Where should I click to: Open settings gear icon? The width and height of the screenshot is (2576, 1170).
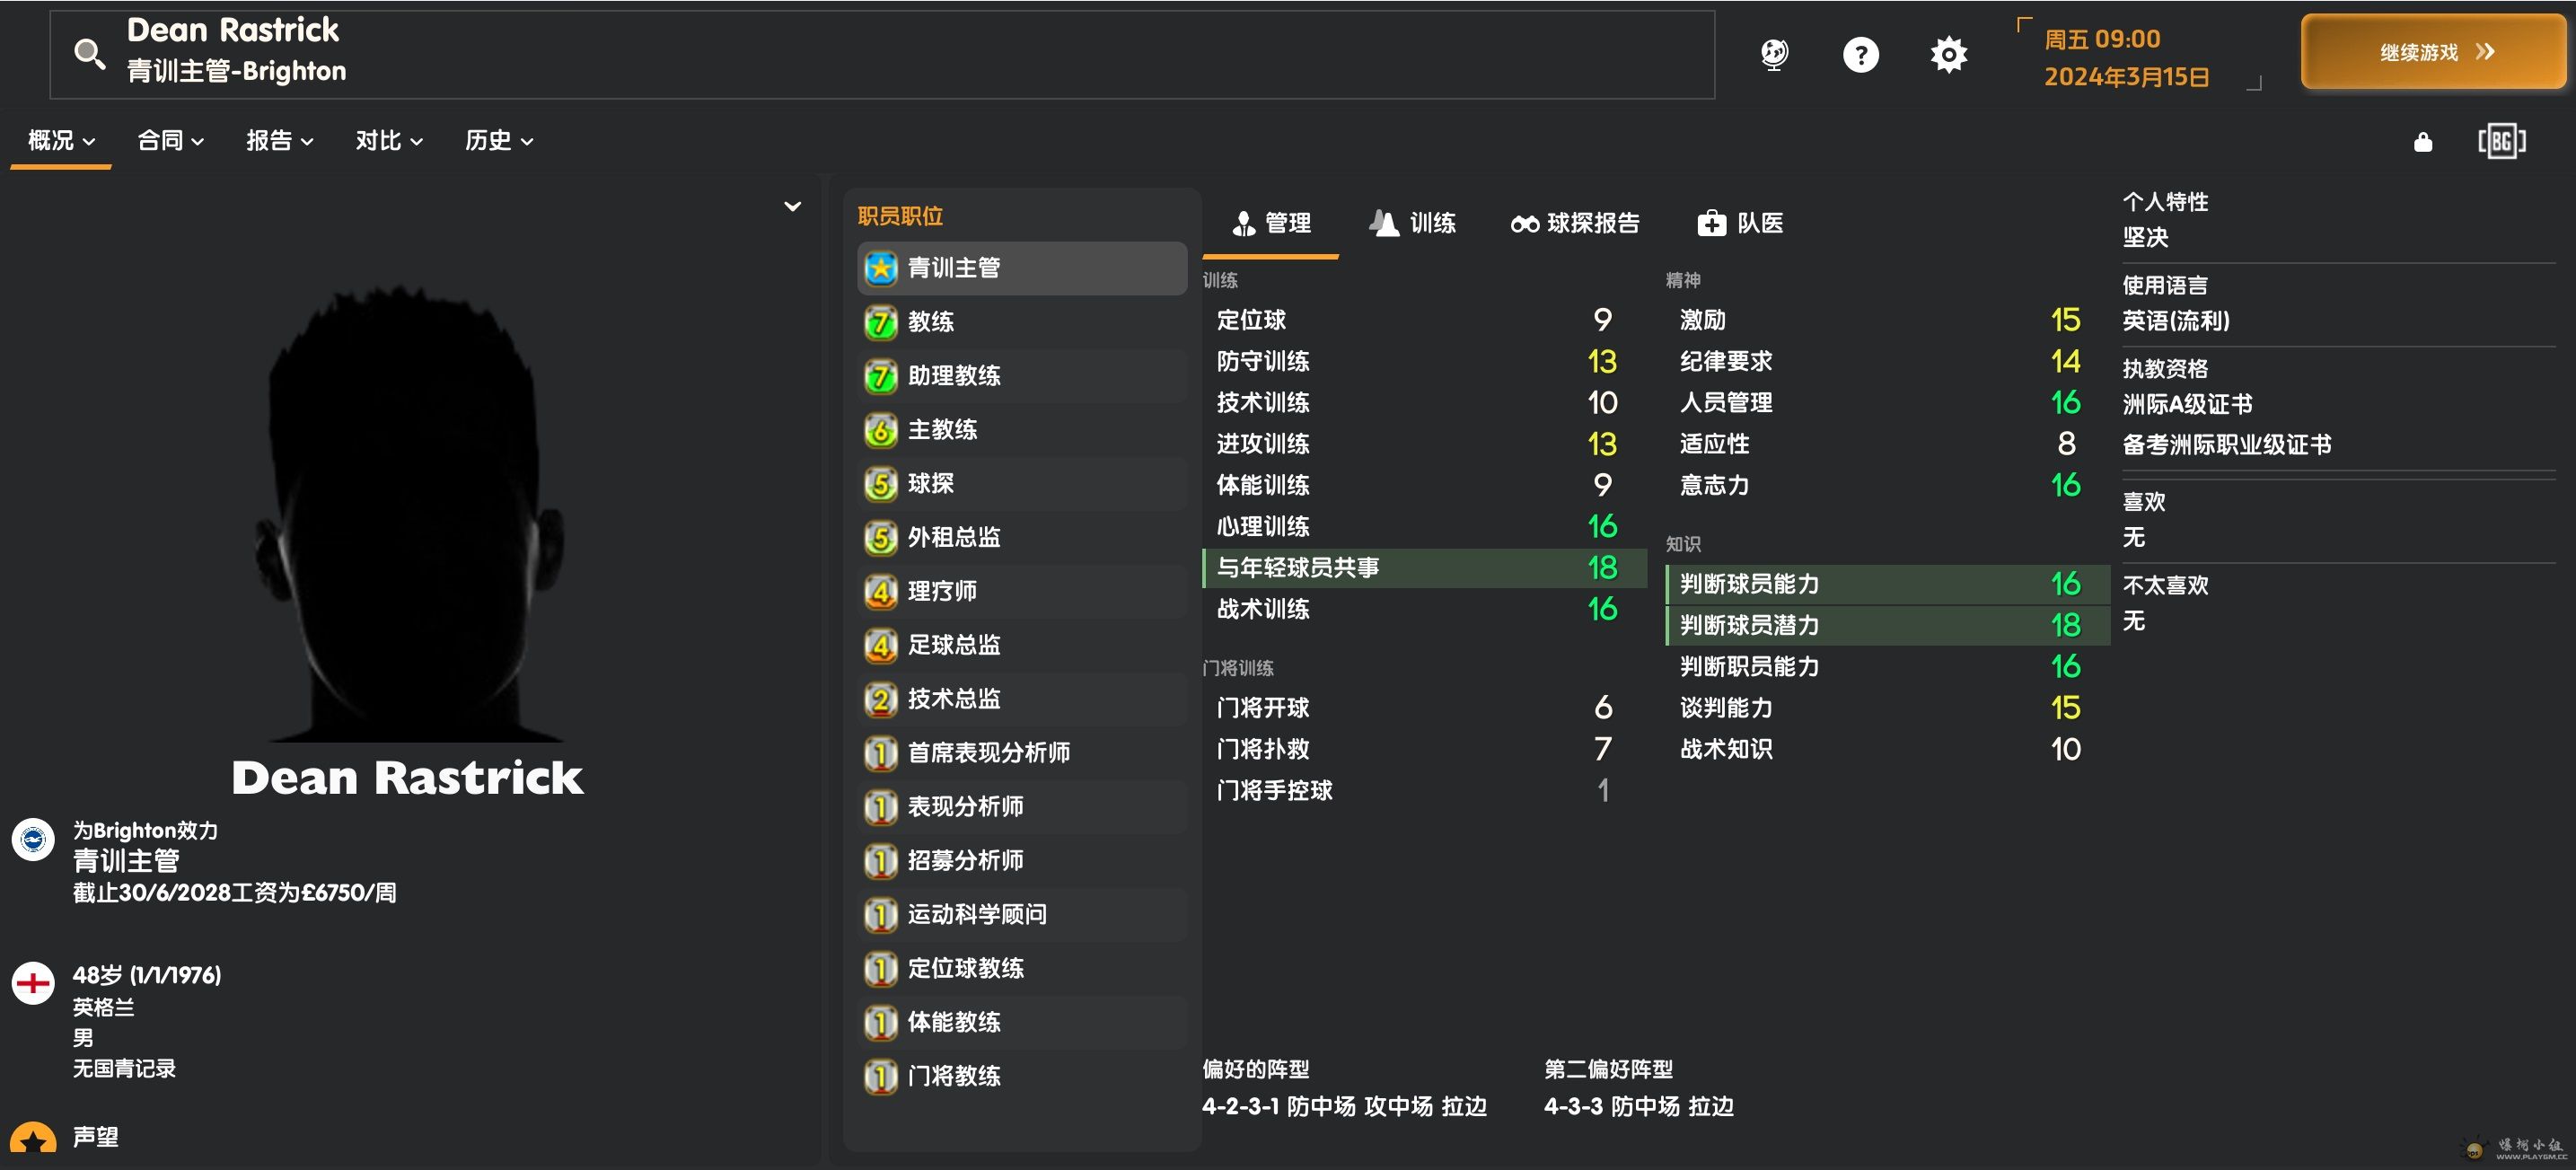tap(1948, 54)
